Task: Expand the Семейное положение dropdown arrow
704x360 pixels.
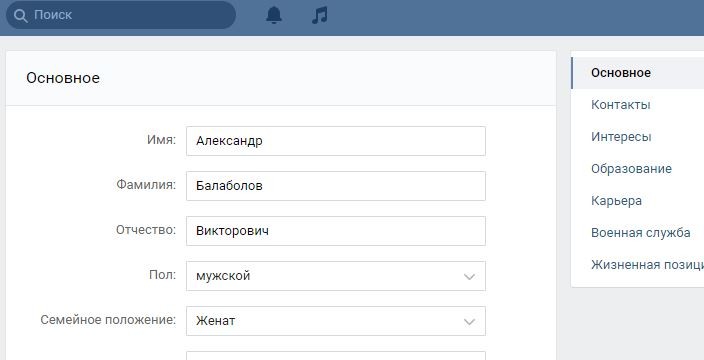Action: (469, 321)
